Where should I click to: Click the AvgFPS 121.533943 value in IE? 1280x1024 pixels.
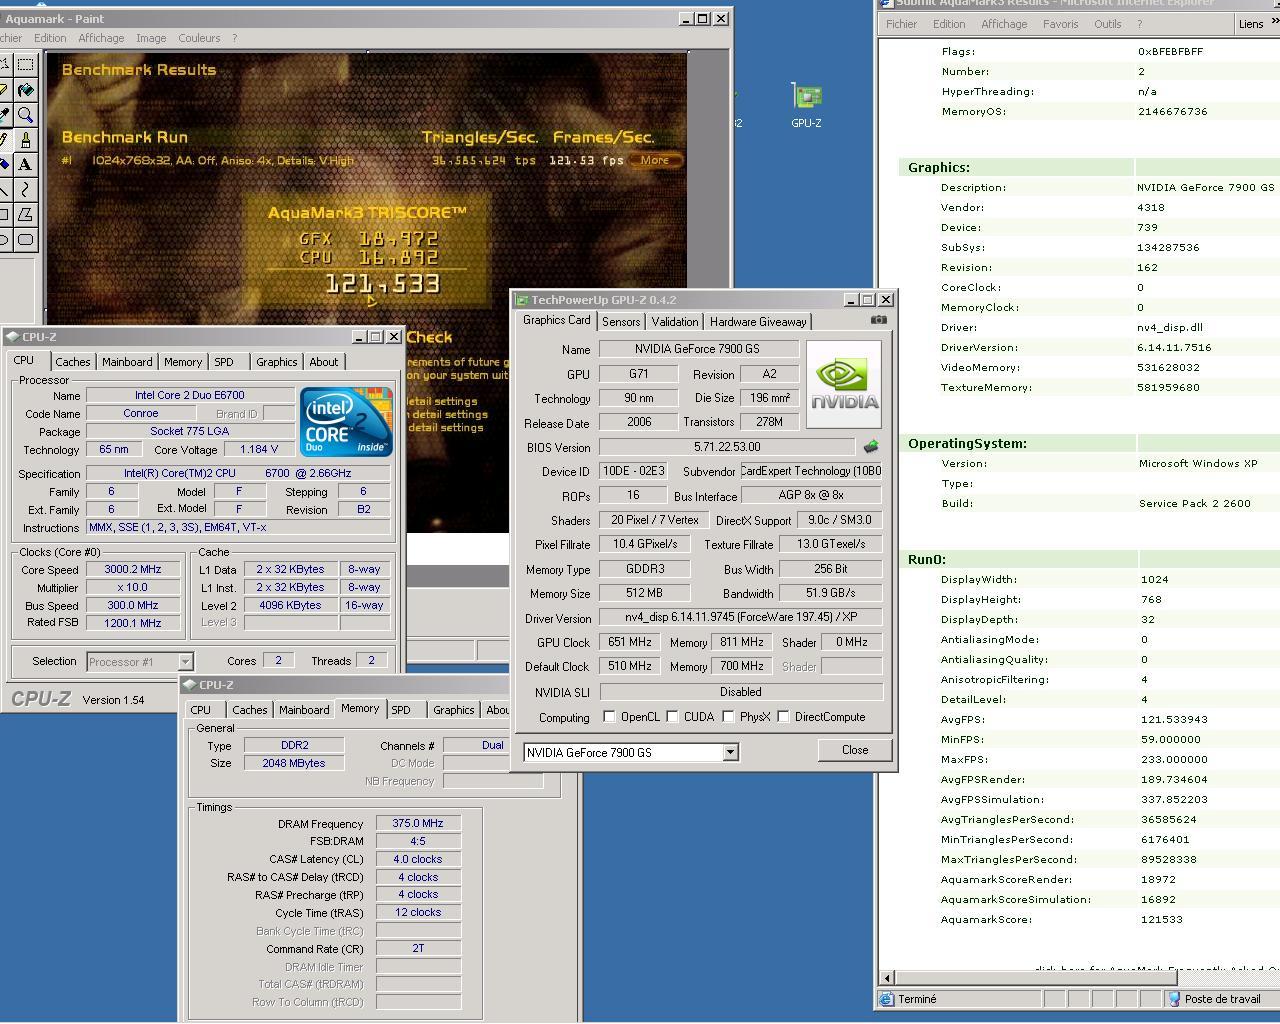pos(1174,719)
